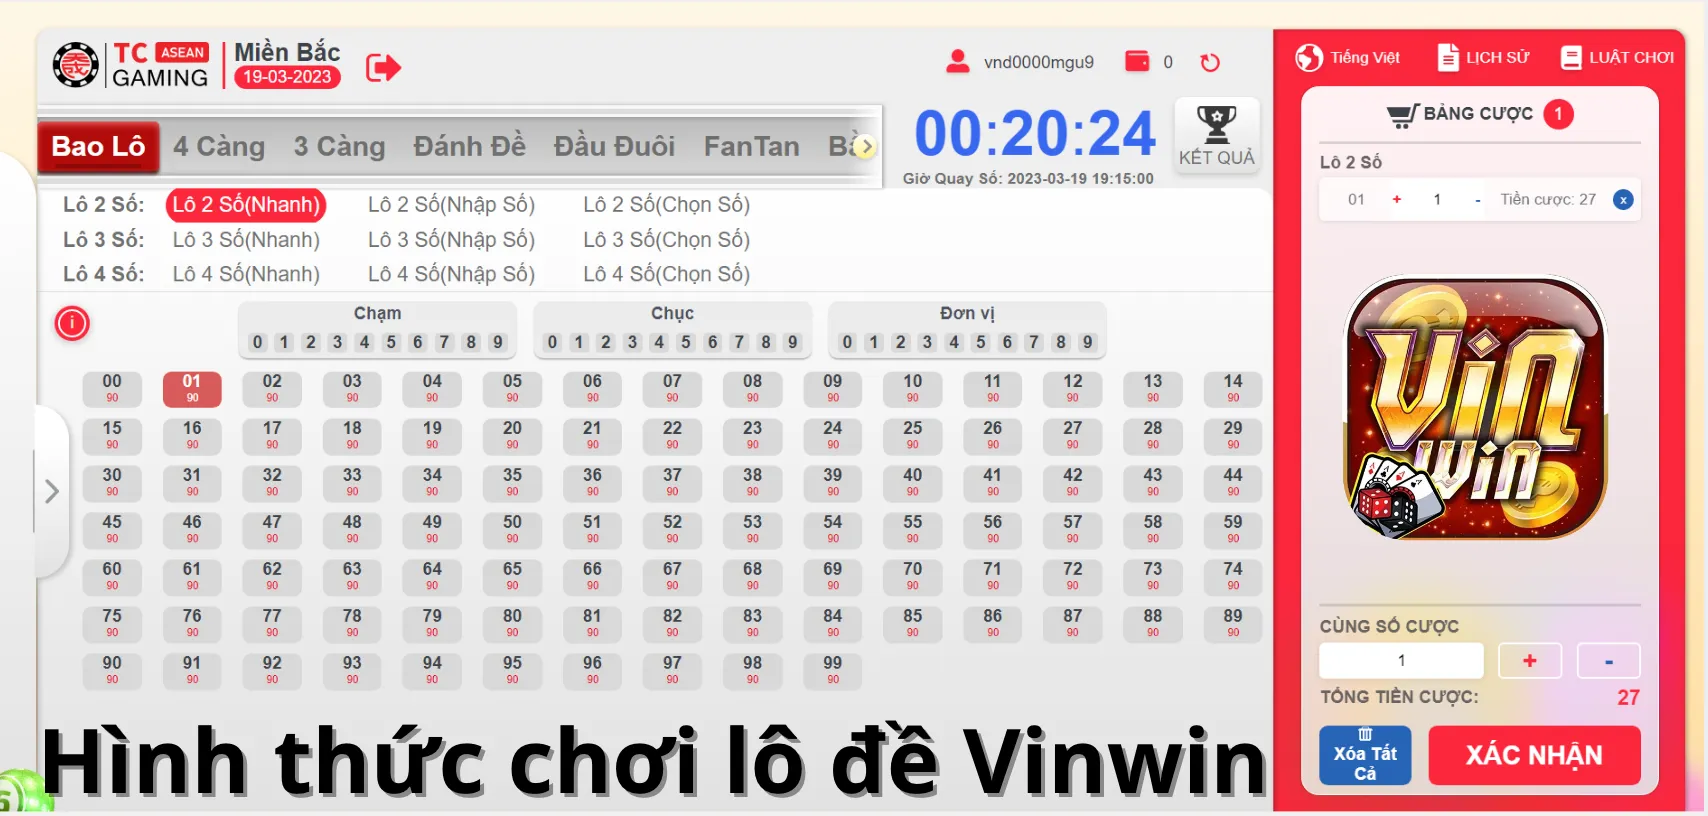The height and width of the screenshot is (816, 1708).
Task: Deselect the highlighted number 01
Action: click(x=192, y=388)
